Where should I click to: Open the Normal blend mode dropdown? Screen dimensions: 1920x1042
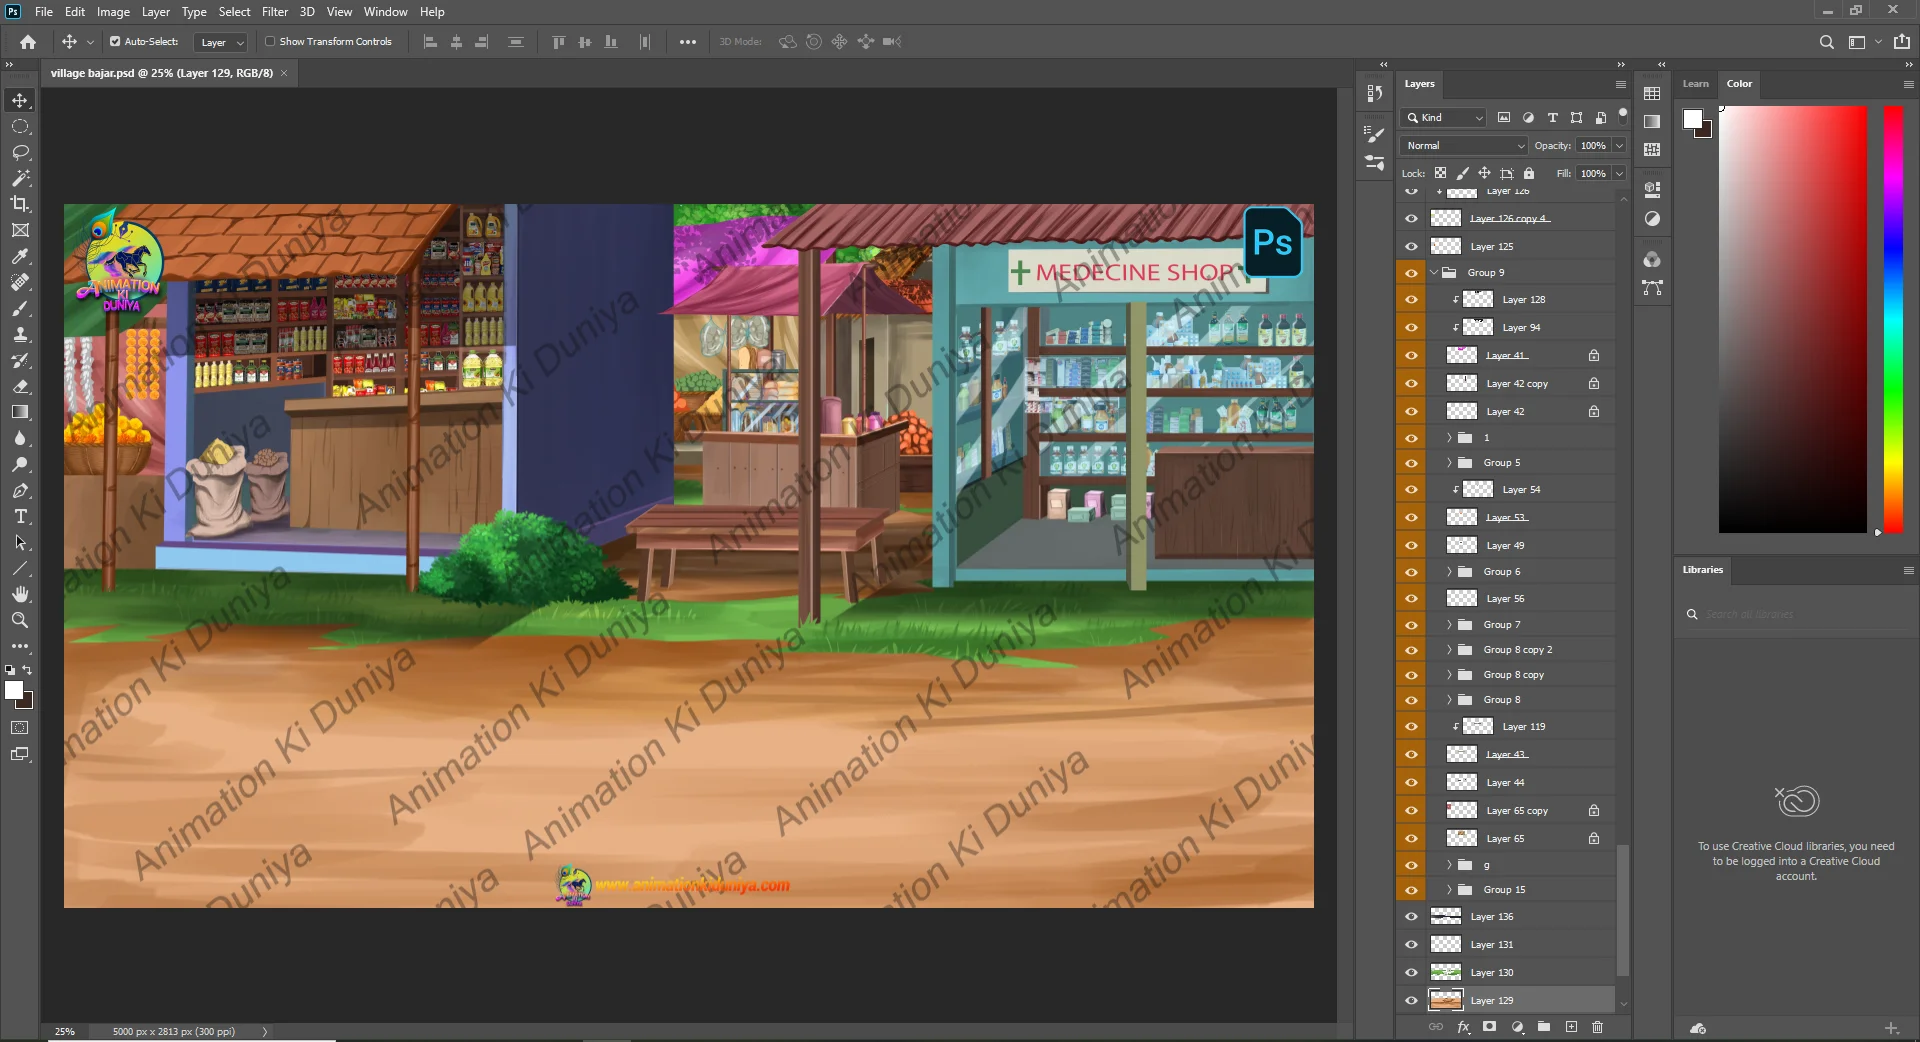[1464, 146]
